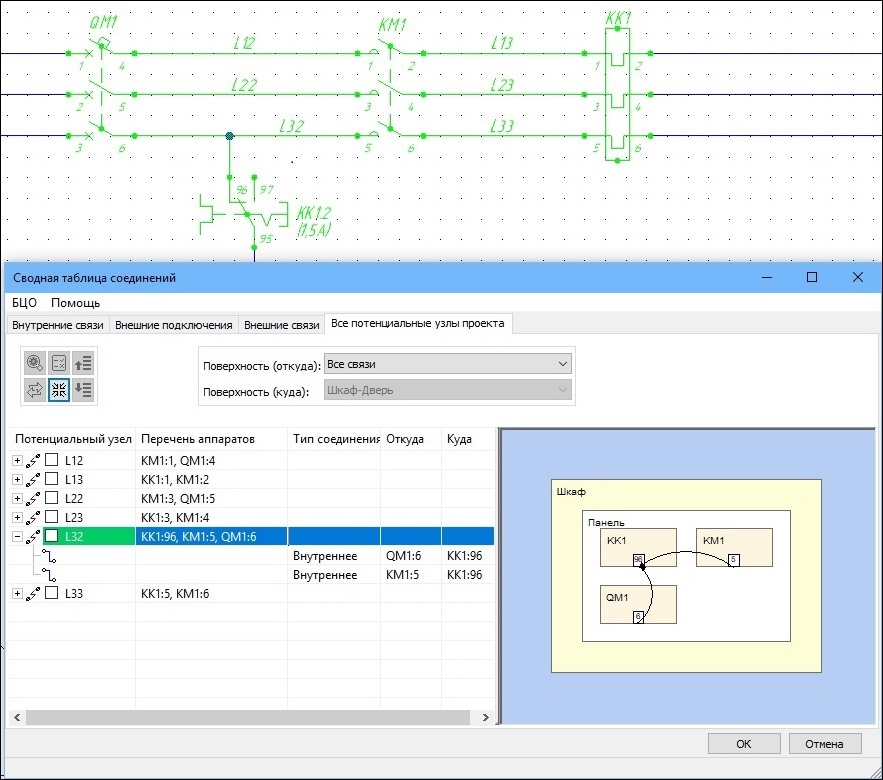Collapse the L32 tree node
Screen dimensions: 883x780
(x=17, y=537)
